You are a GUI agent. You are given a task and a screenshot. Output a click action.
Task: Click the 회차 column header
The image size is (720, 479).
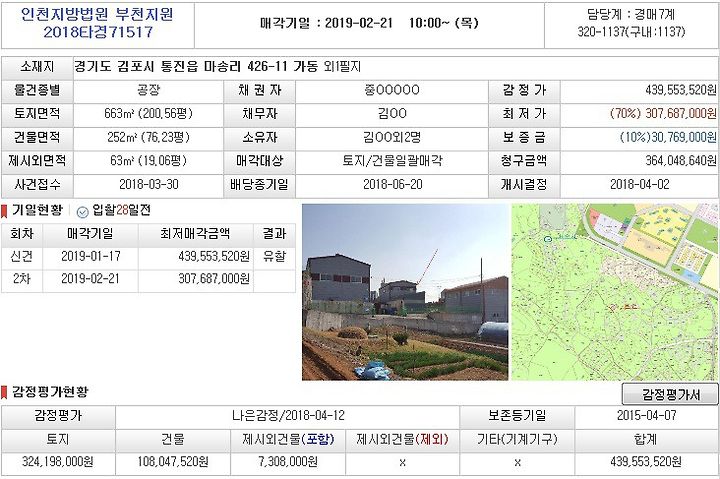coord(22,234)
